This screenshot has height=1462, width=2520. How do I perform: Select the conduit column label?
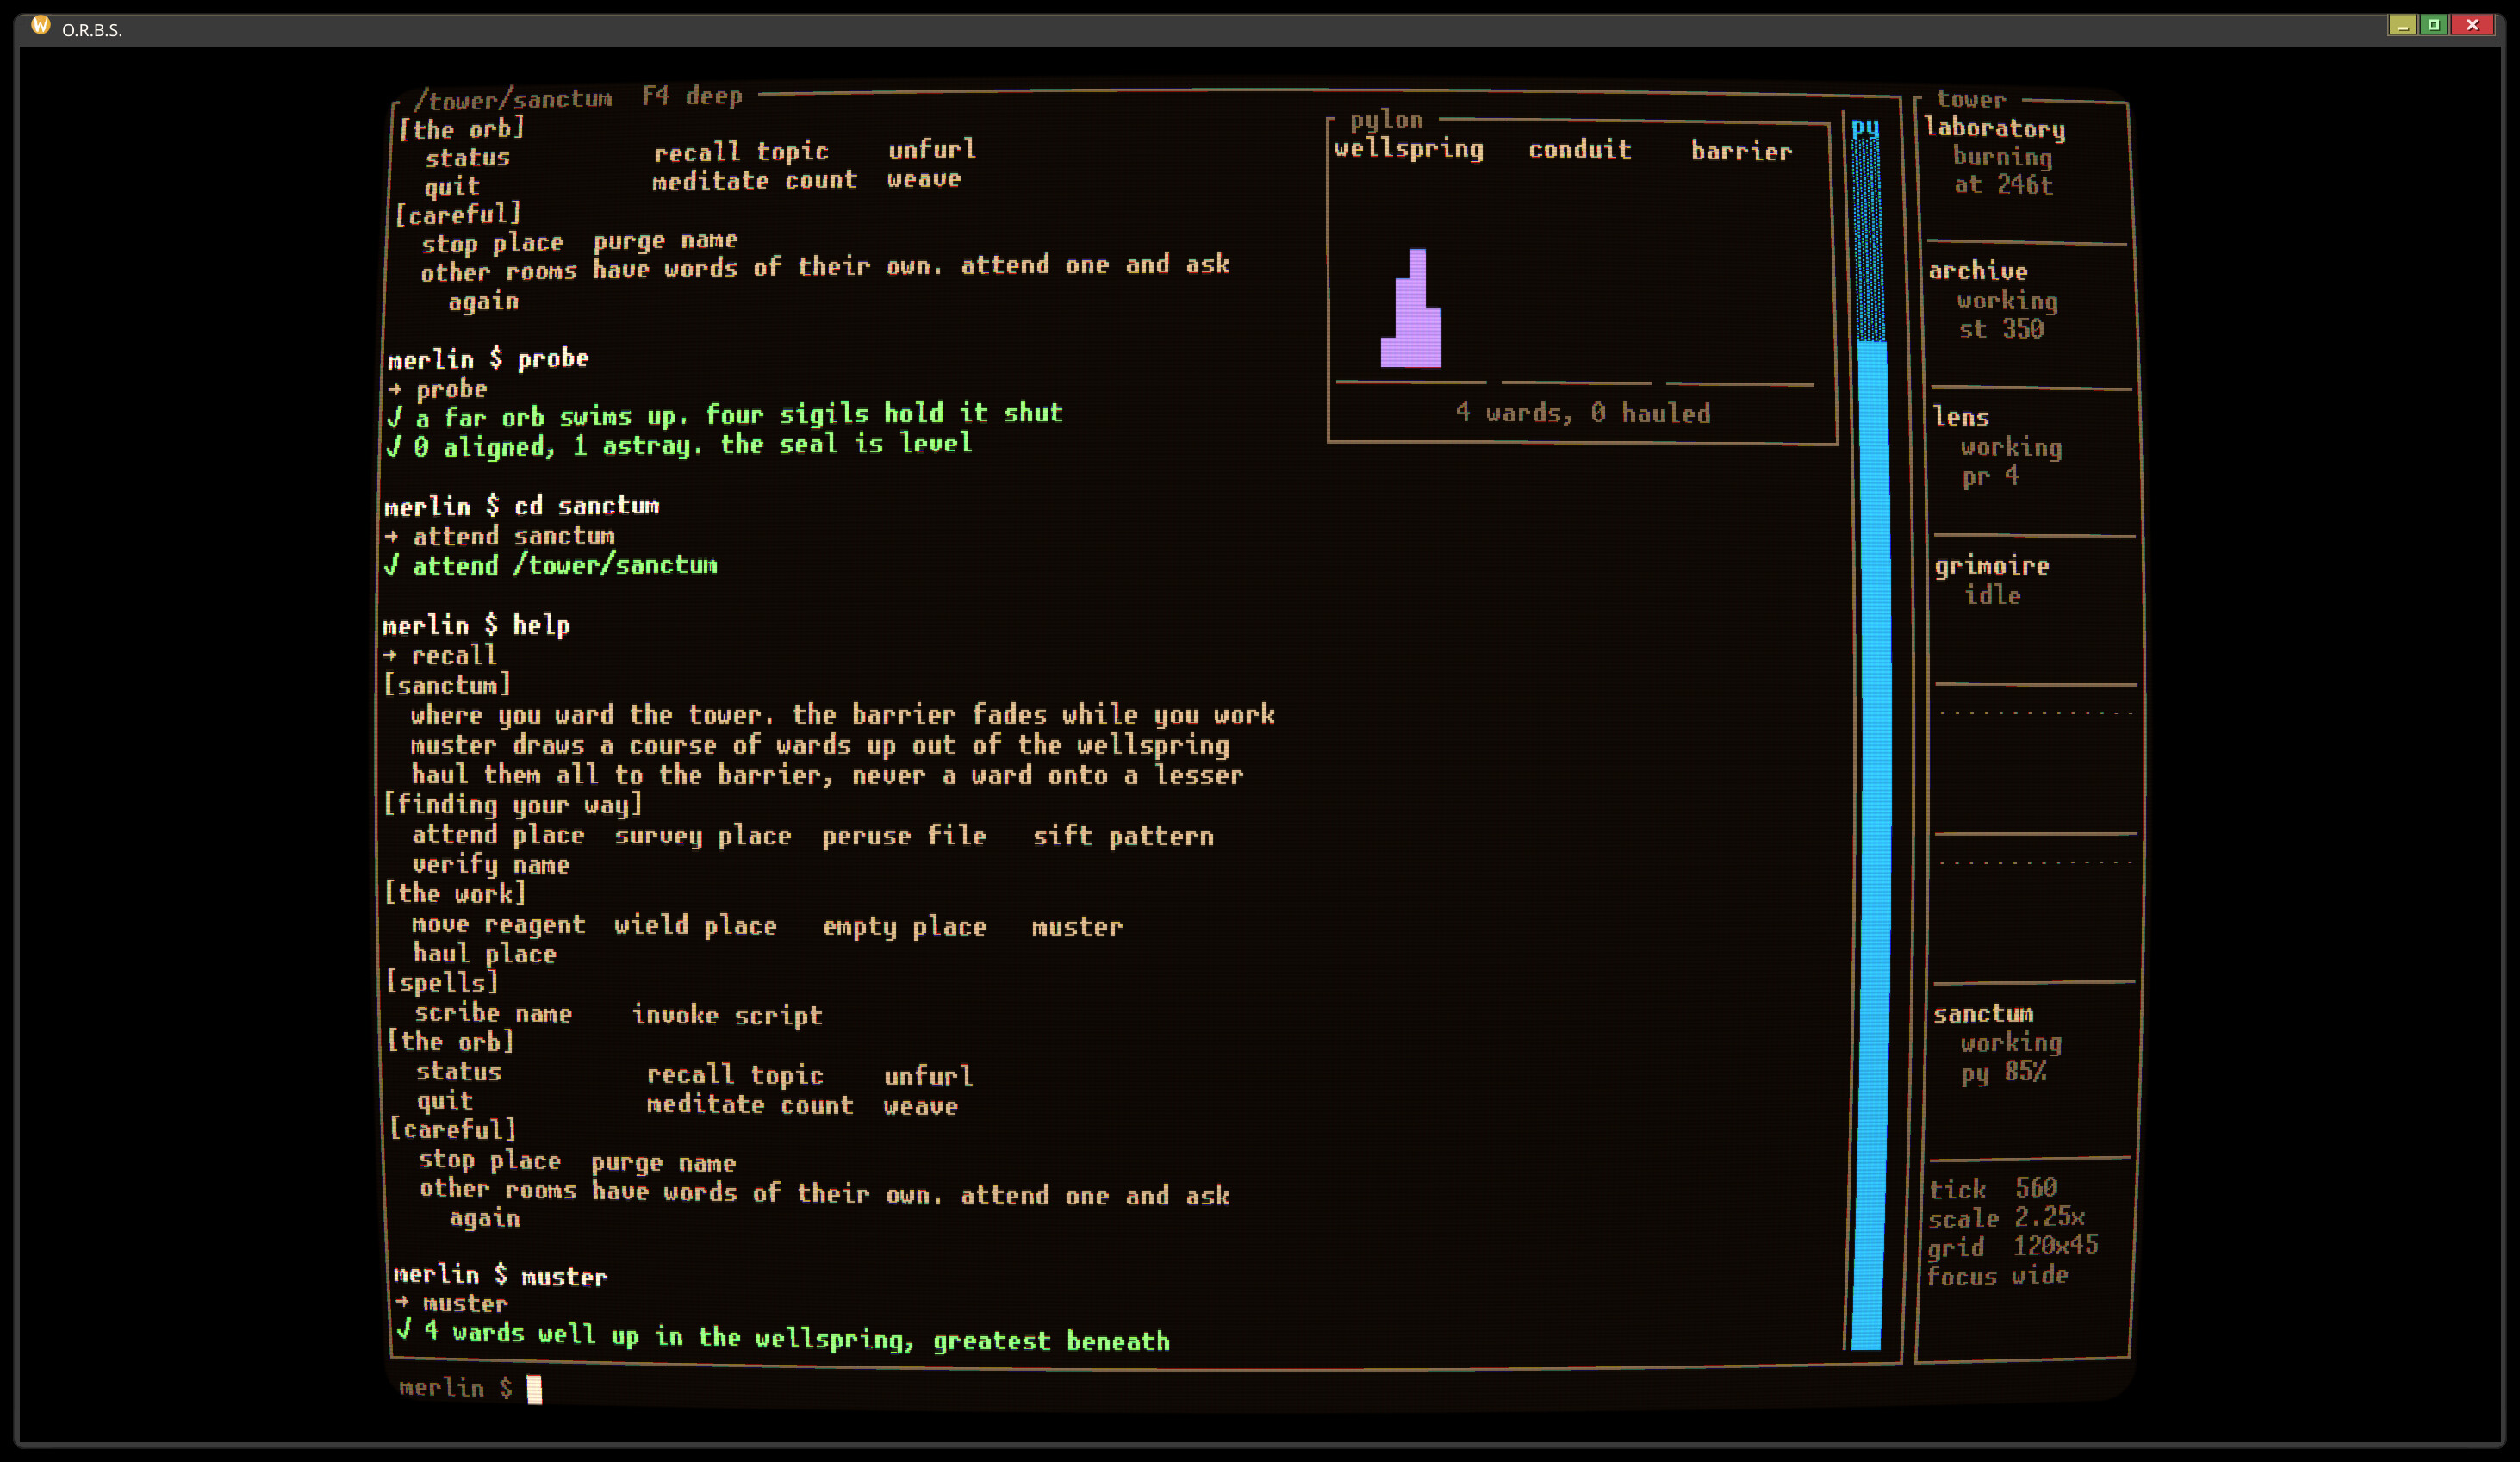pyautogui.click(x=1579, y=150)
